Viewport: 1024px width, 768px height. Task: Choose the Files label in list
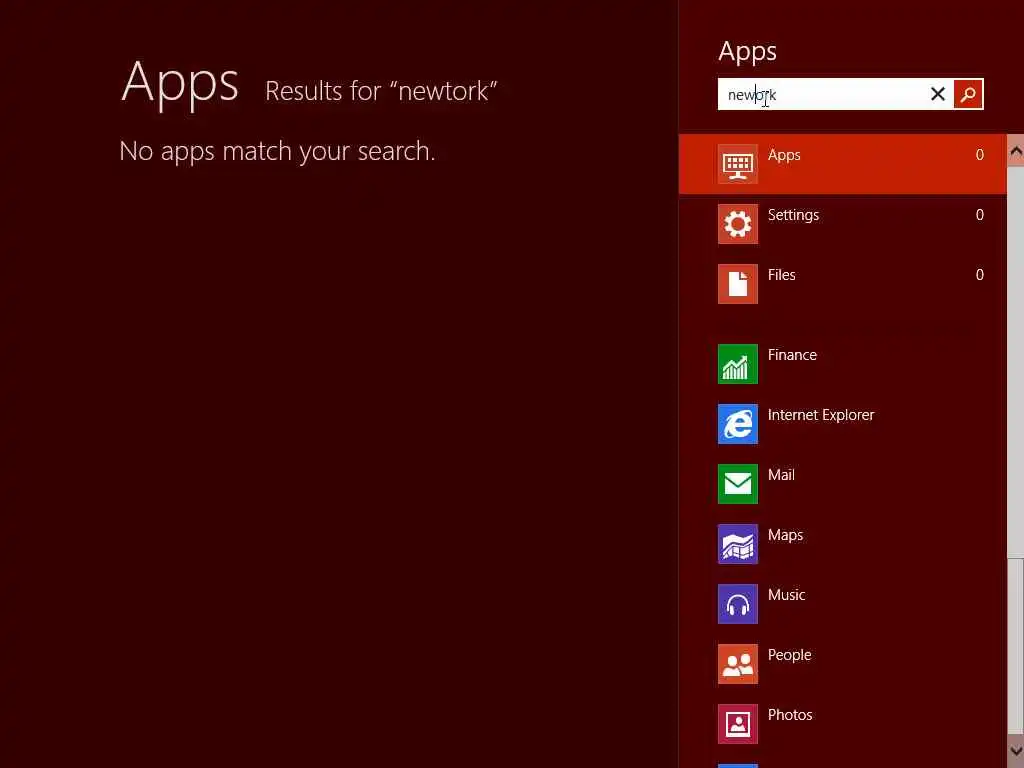[x=781, y=275]
